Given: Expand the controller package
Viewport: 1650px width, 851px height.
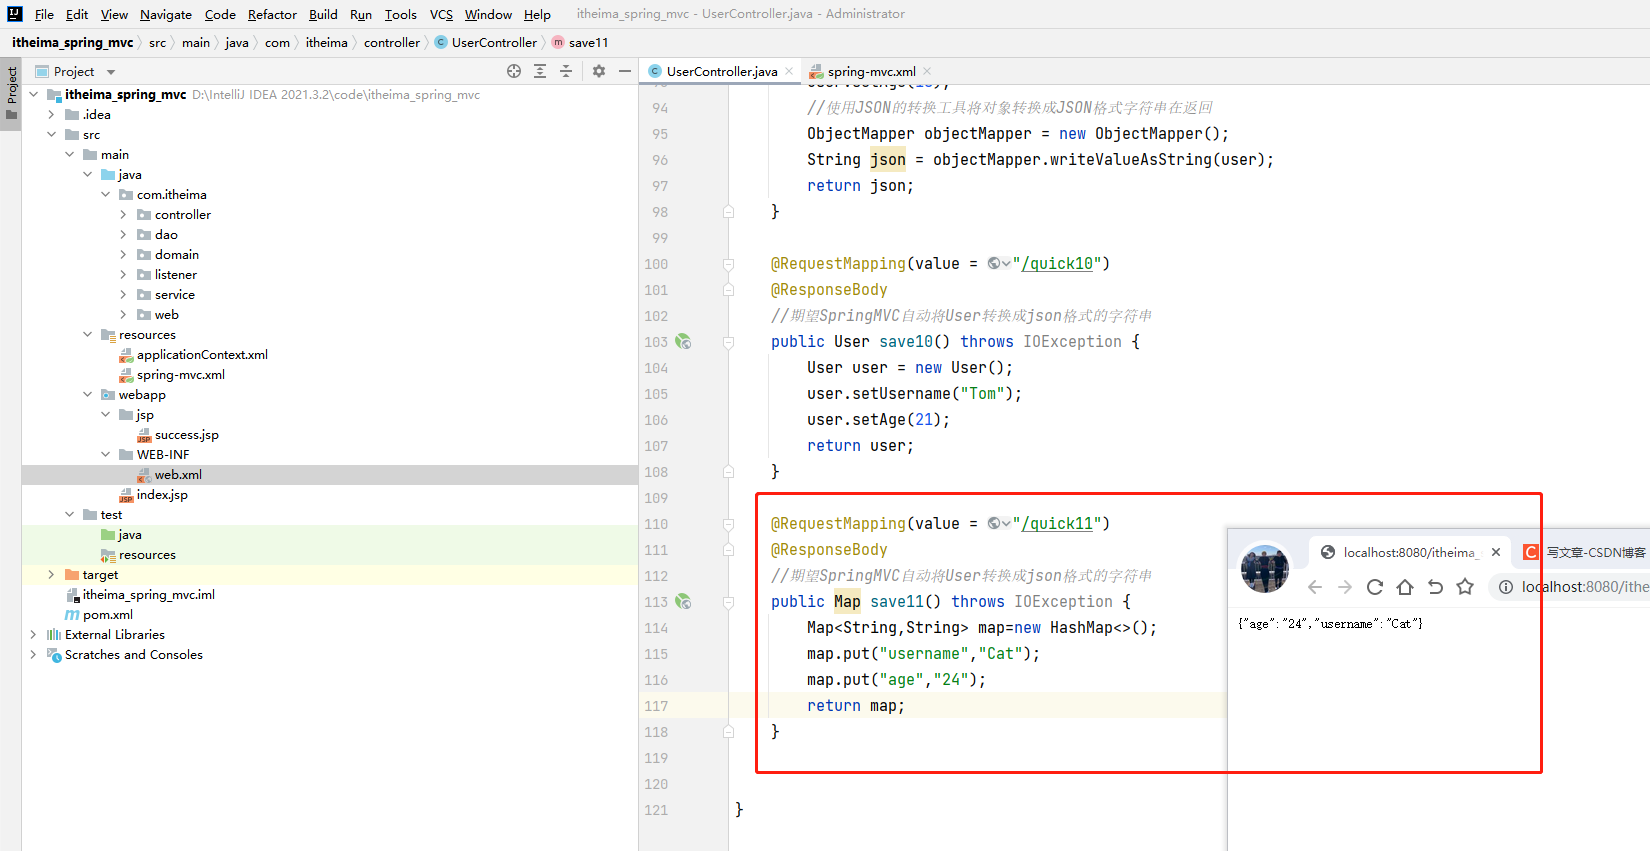Looking at the screenshot, I should pos(123,215).
